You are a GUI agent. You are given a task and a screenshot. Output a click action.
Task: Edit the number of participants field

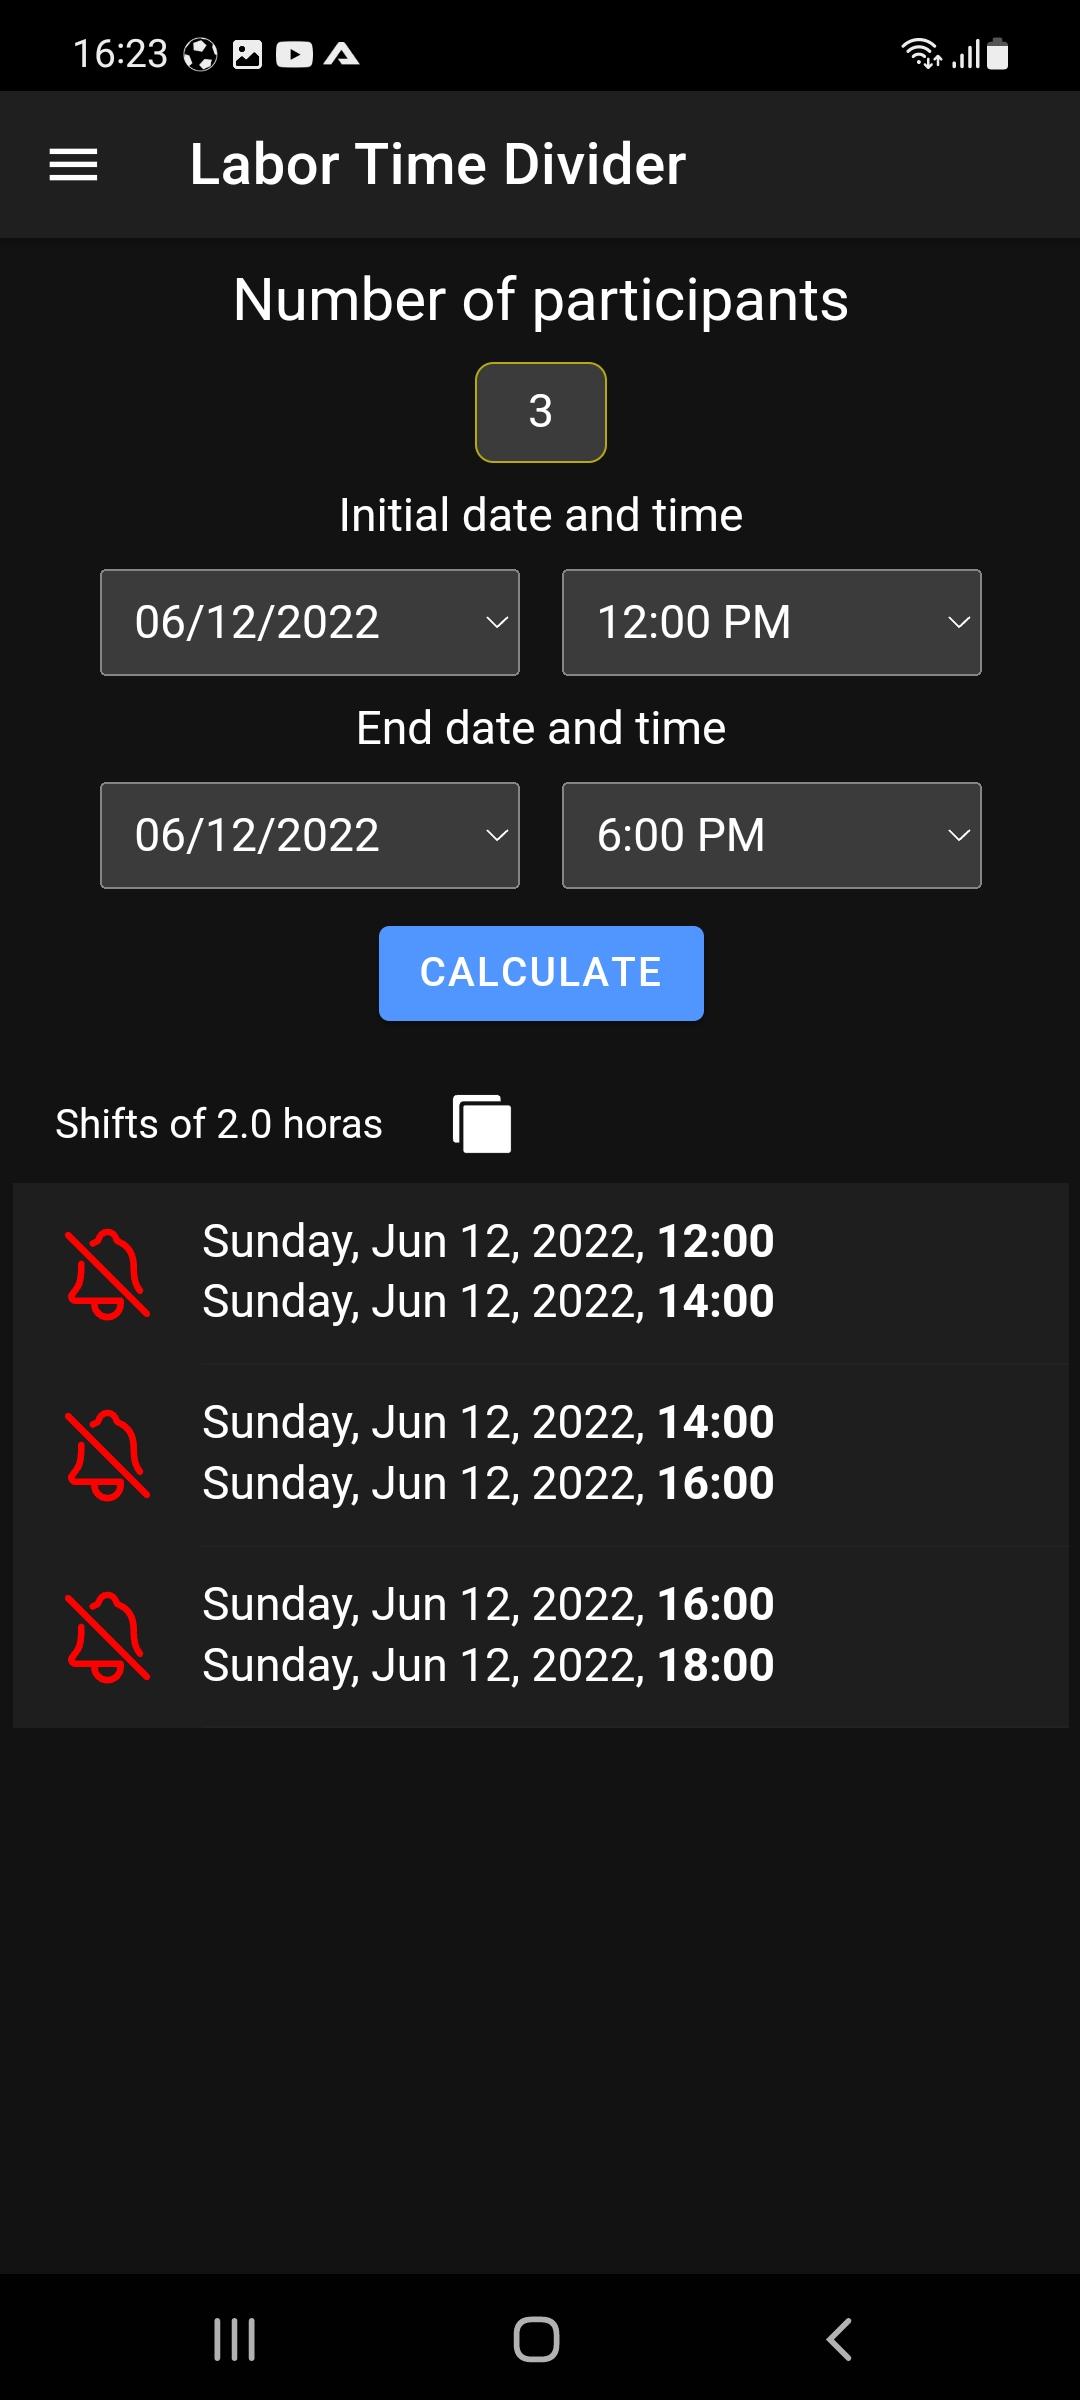click(x=541, y=412)
